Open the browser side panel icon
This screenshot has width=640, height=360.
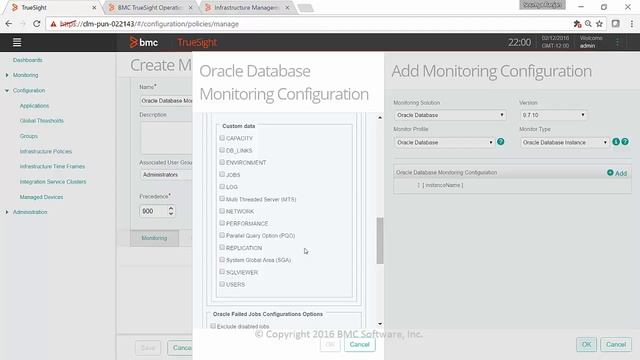pyautogui.click(x=616, y=24)
